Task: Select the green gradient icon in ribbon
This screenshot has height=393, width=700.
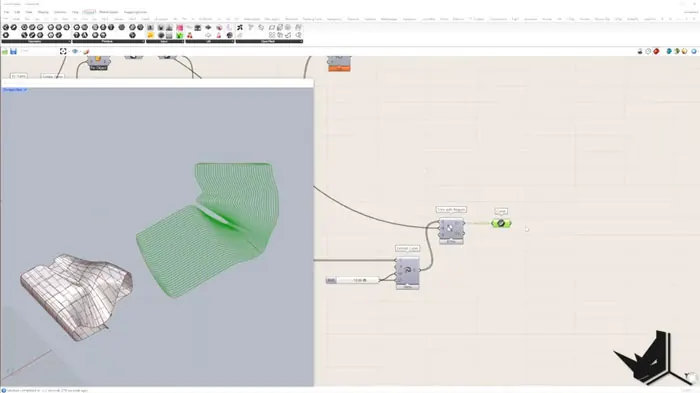Action: point(179,35)
